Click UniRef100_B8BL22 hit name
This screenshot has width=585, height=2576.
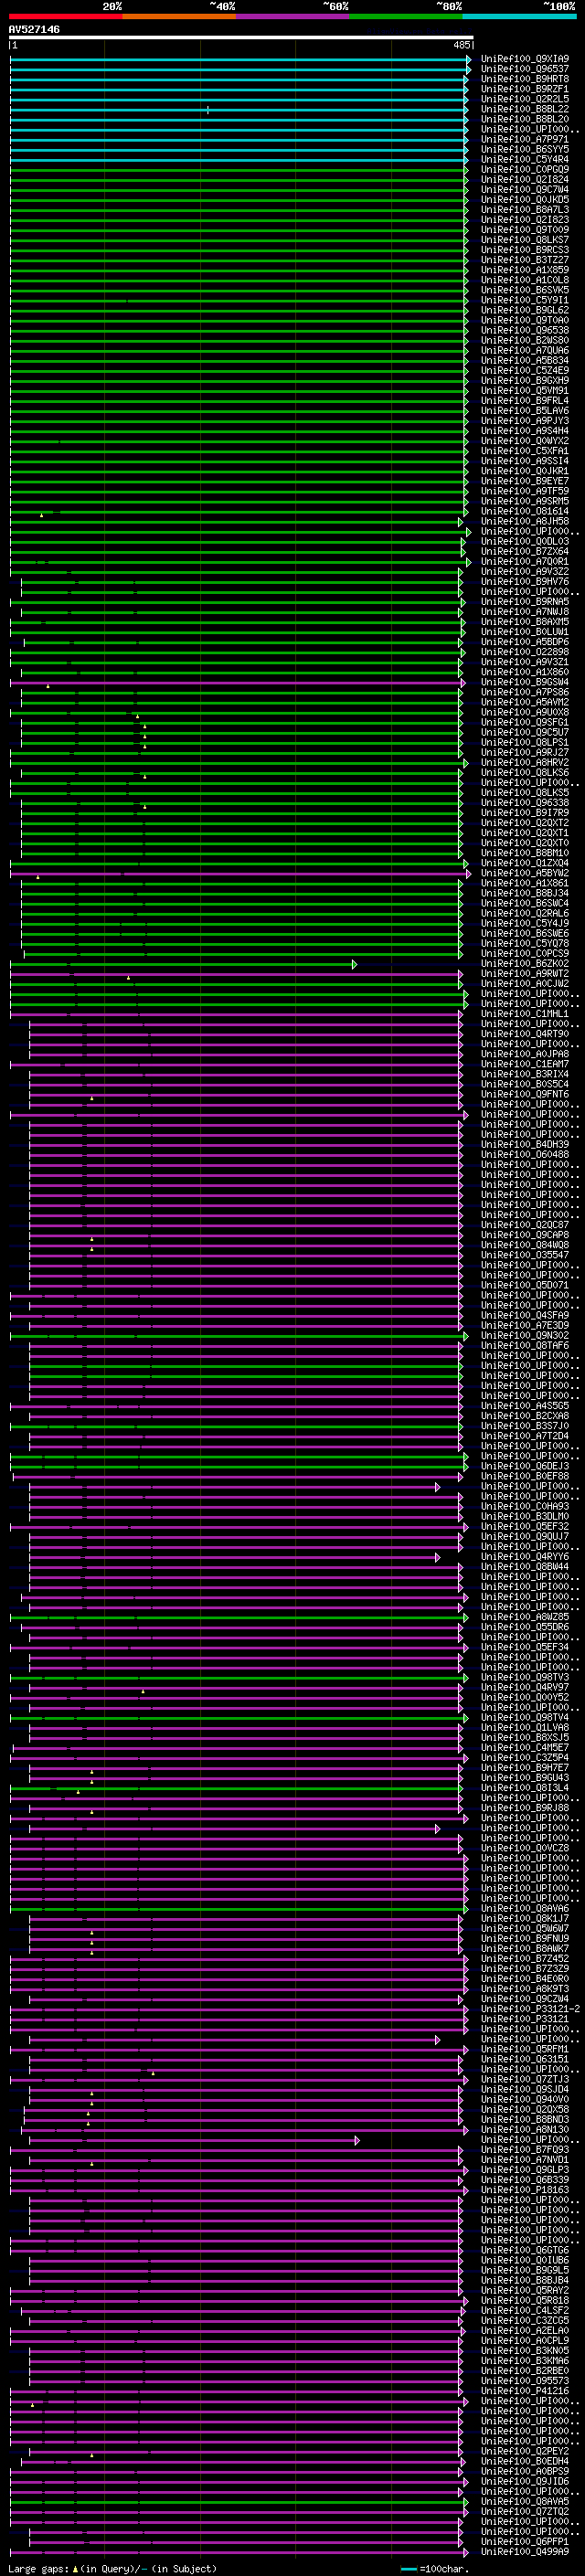click(x=525, y=109)
